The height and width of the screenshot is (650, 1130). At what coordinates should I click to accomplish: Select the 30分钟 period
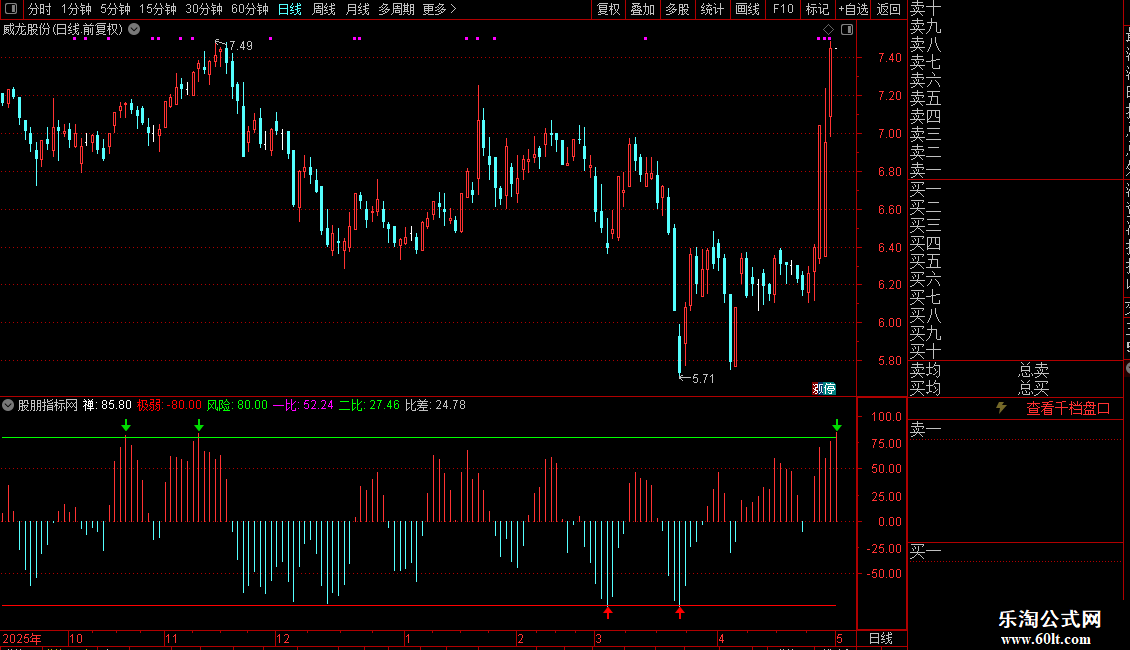204,9
